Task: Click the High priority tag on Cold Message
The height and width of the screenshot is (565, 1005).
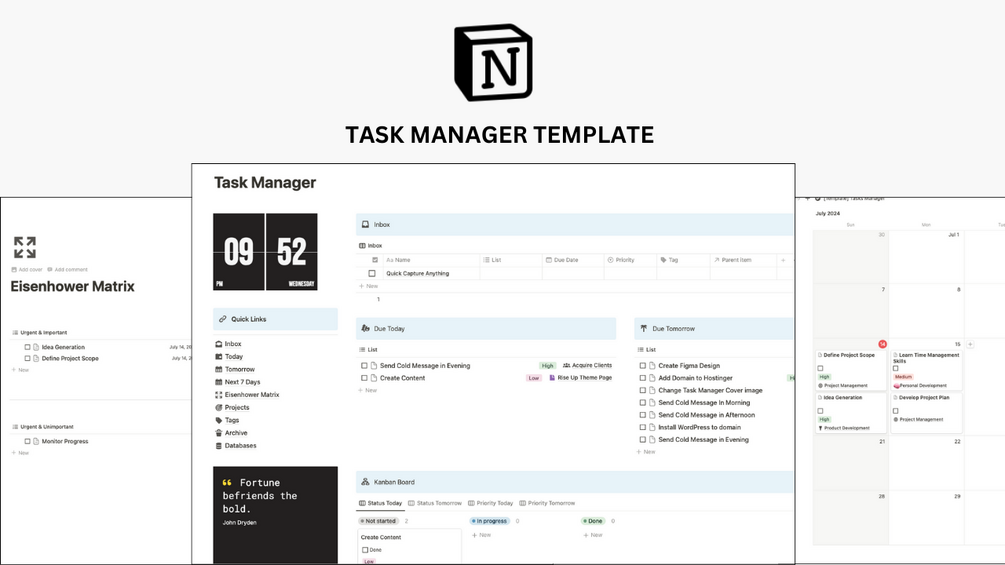Action: [x=547, y=366]
